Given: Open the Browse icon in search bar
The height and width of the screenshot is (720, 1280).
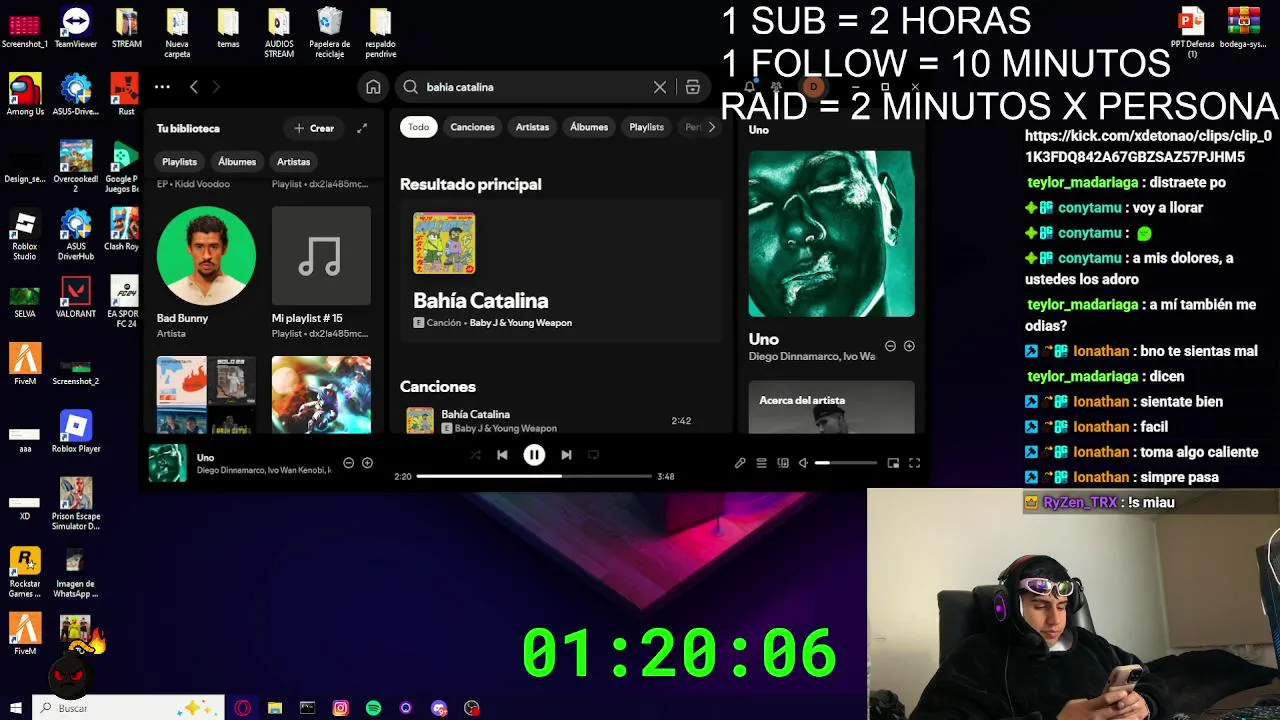Looking at the screenshot, I should coord(692,87).
